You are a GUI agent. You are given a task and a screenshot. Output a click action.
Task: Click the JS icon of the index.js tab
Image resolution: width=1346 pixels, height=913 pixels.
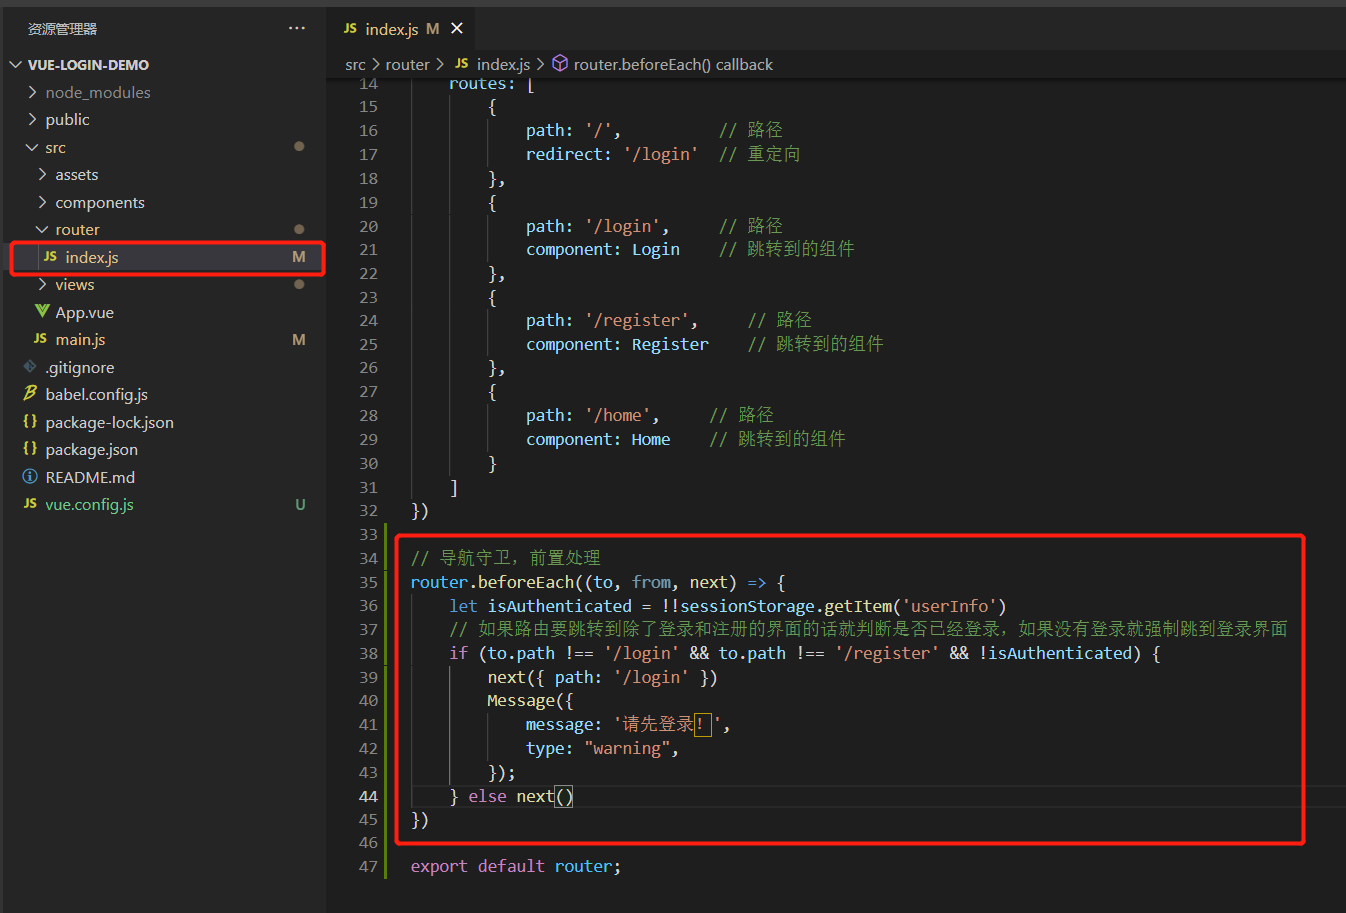(350, 28)
